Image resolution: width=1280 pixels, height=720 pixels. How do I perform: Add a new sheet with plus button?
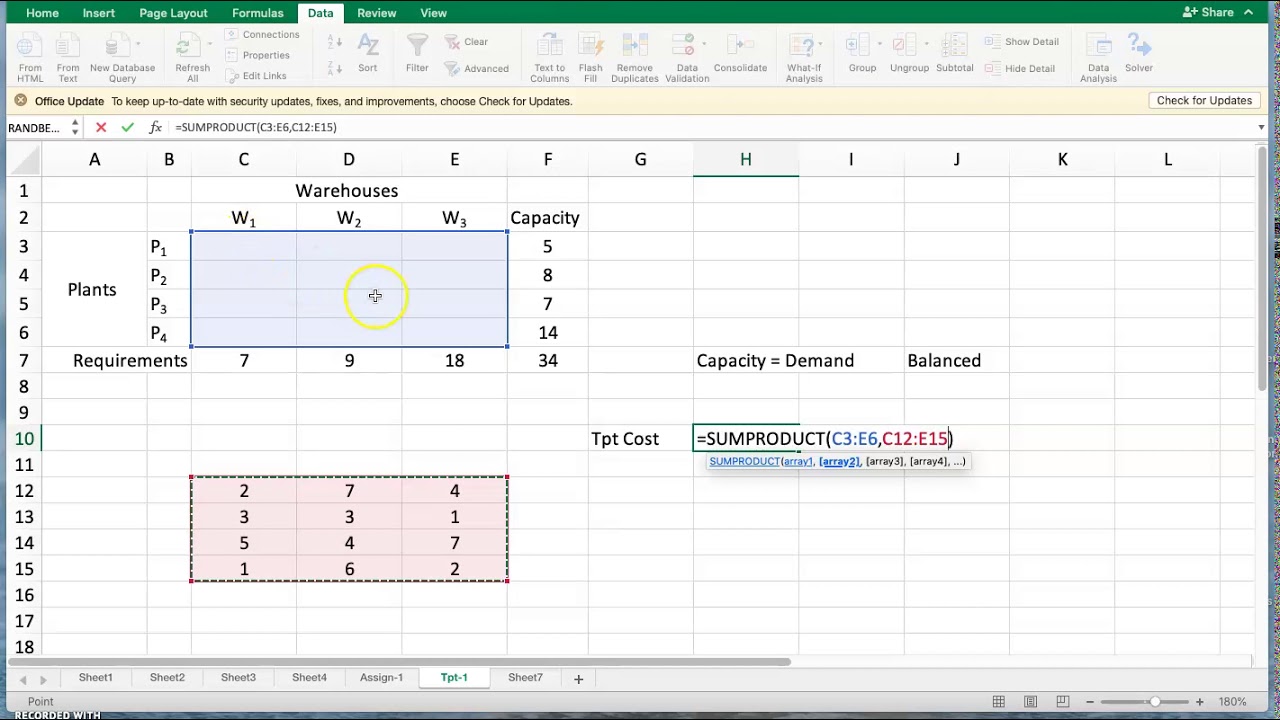tap(578, 679)
